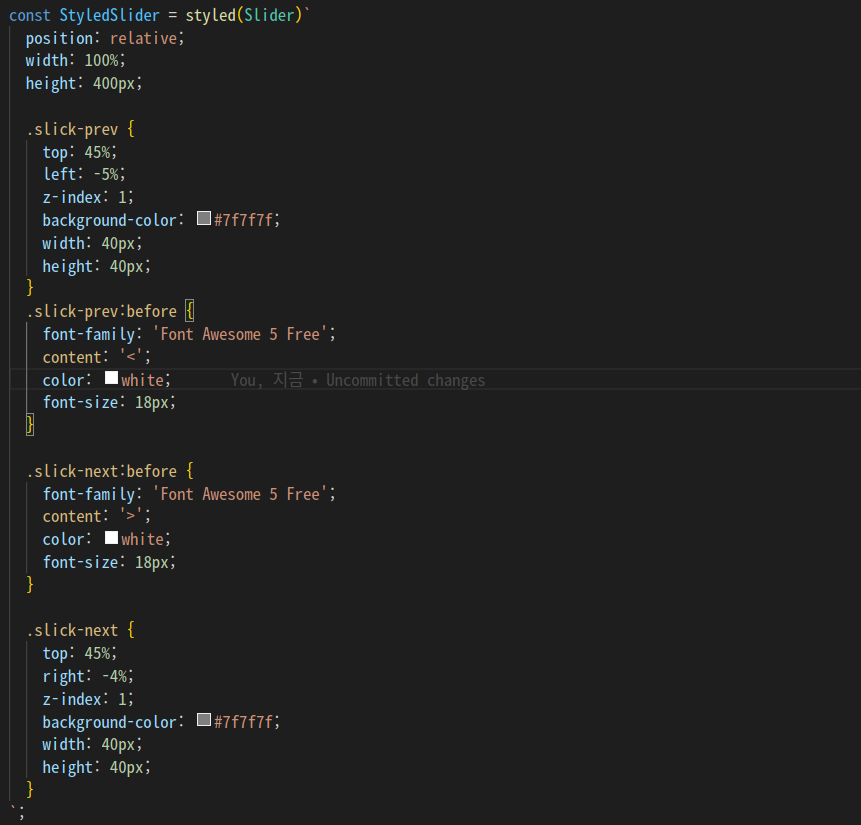
Task: Click the 'Slider' argument in styled()
Action: (269, 15)
